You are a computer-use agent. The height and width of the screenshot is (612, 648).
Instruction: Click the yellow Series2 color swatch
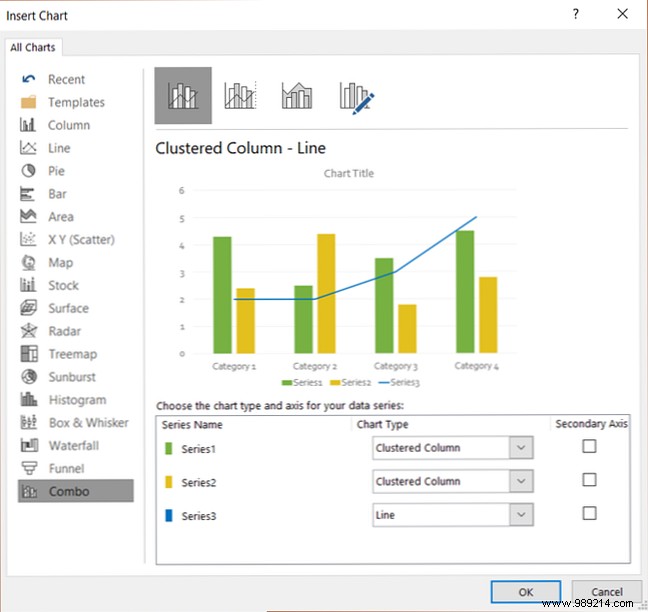tap(169, 482)
